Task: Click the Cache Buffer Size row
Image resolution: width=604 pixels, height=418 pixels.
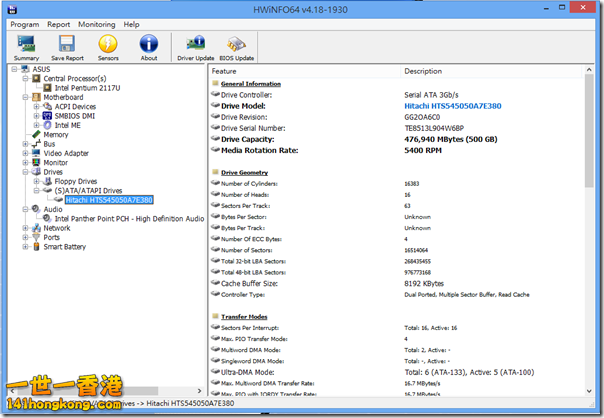Action: click(397, 284)
